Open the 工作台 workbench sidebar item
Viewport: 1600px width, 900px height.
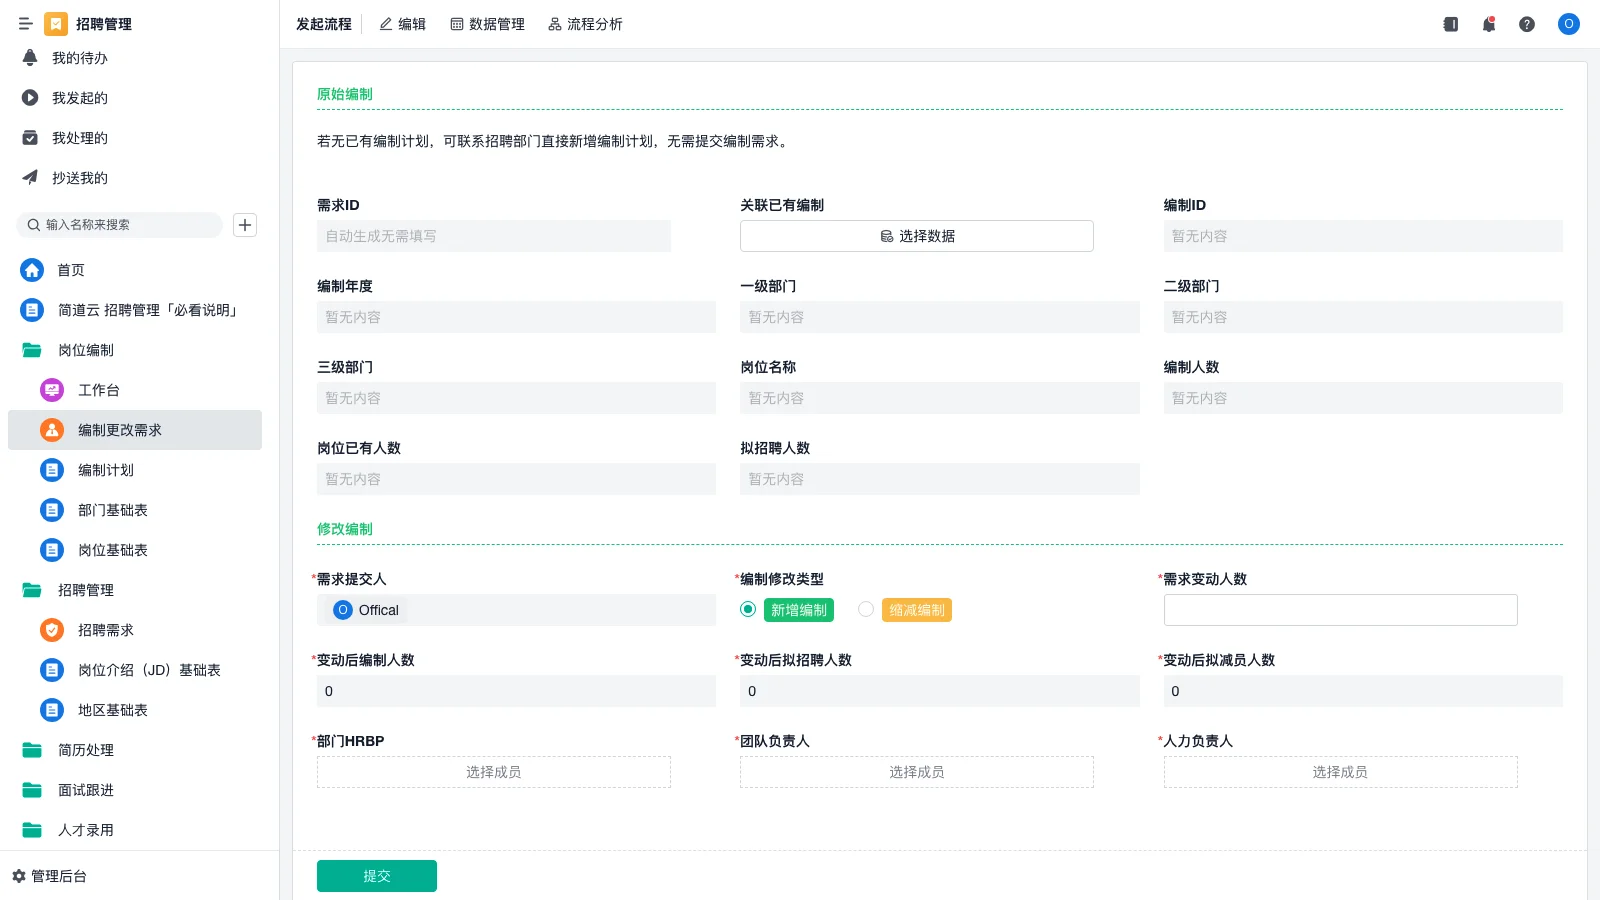pos(97,390)
